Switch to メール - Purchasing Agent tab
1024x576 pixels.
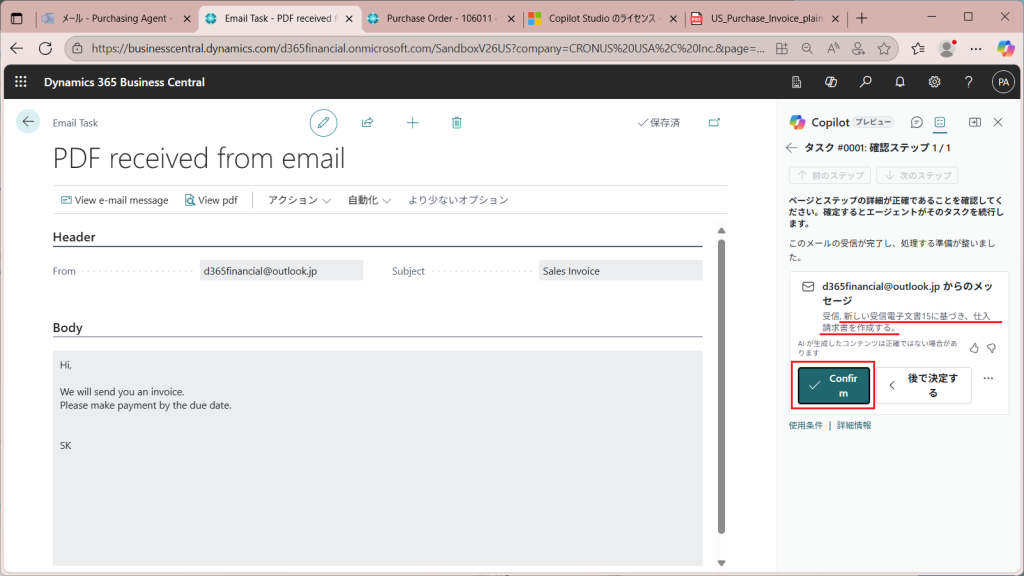[x=116, y=18]
